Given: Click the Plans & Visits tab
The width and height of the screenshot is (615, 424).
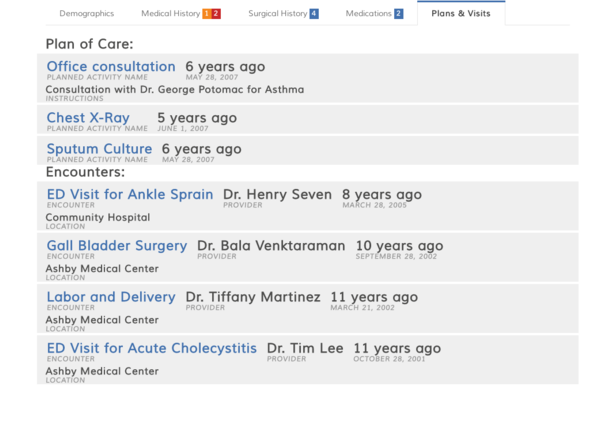Looking at the screenshot, I should pyautogui.click(x=461, y=13).
